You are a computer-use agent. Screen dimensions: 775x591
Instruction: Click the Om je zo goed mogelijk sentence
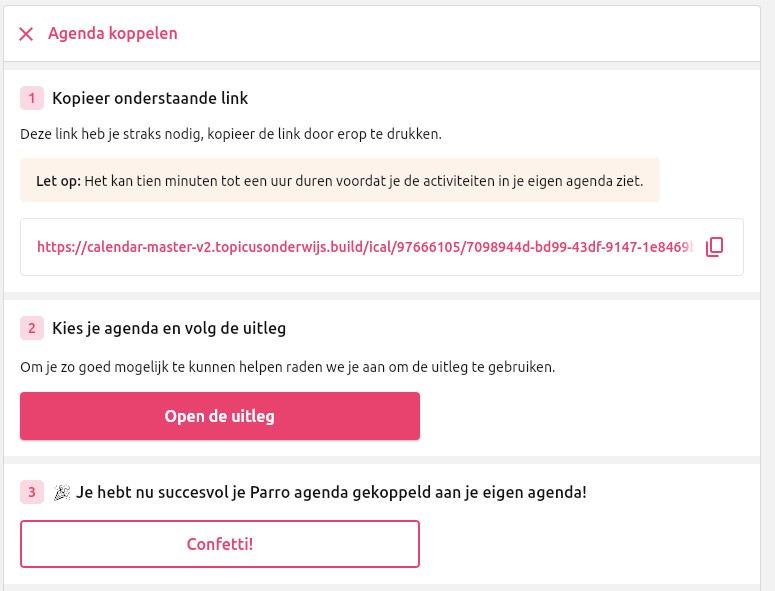click(288, 367)
